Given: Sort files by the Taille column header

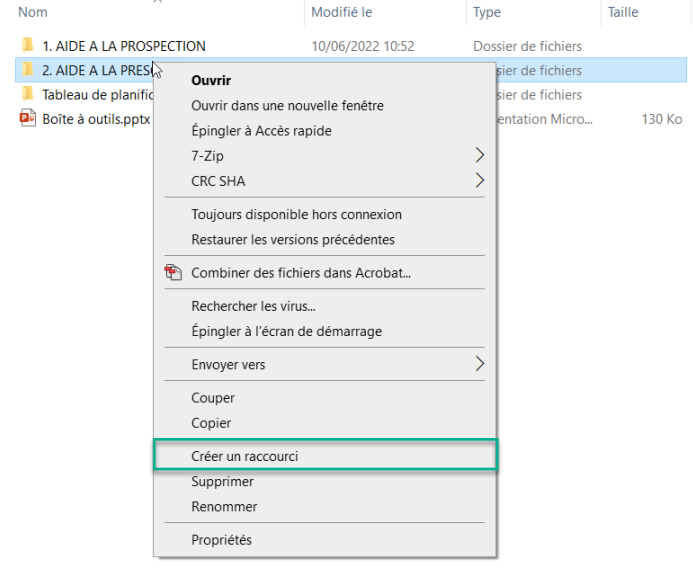Looking at the screenshot, I should pos(626,12).
